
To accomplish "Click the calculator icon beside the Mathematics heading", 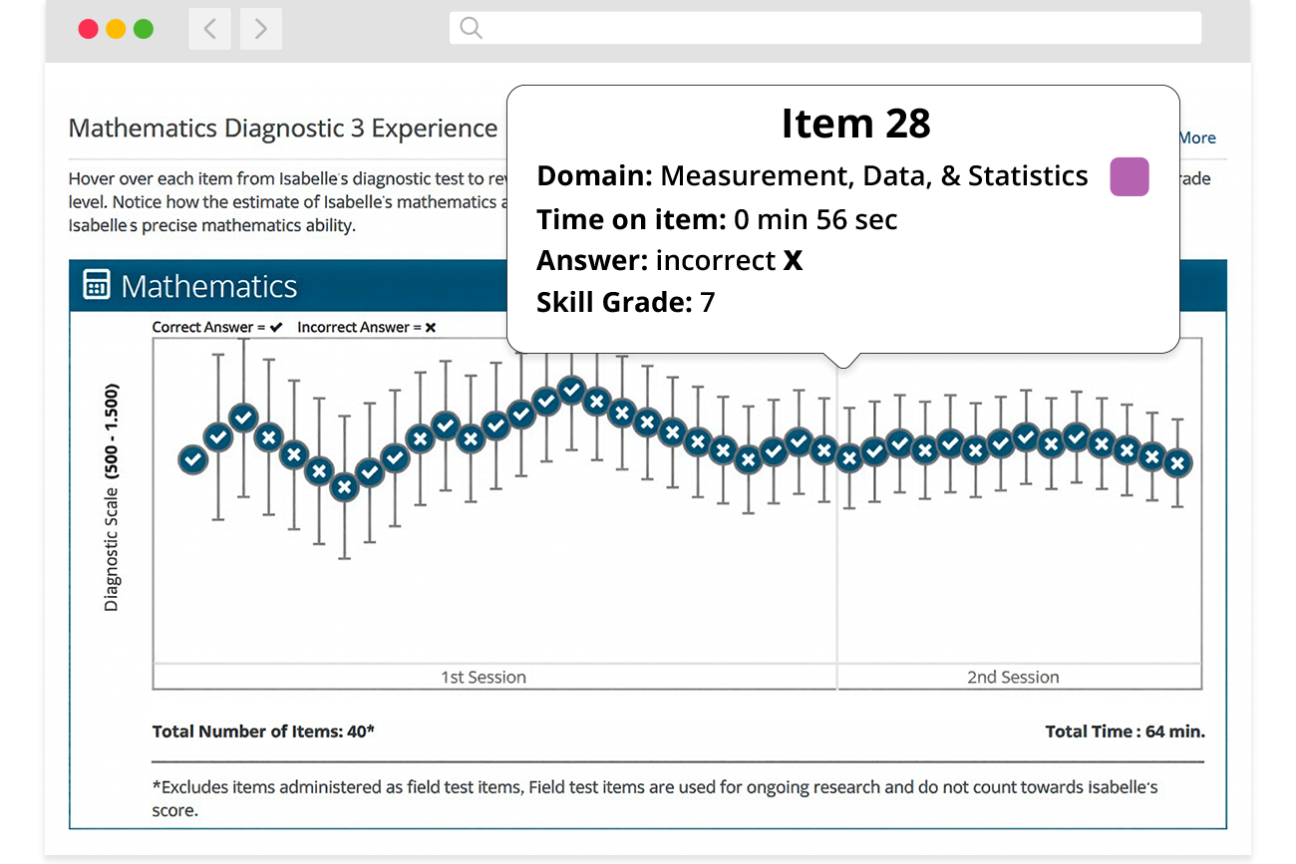I will [96, 285].
